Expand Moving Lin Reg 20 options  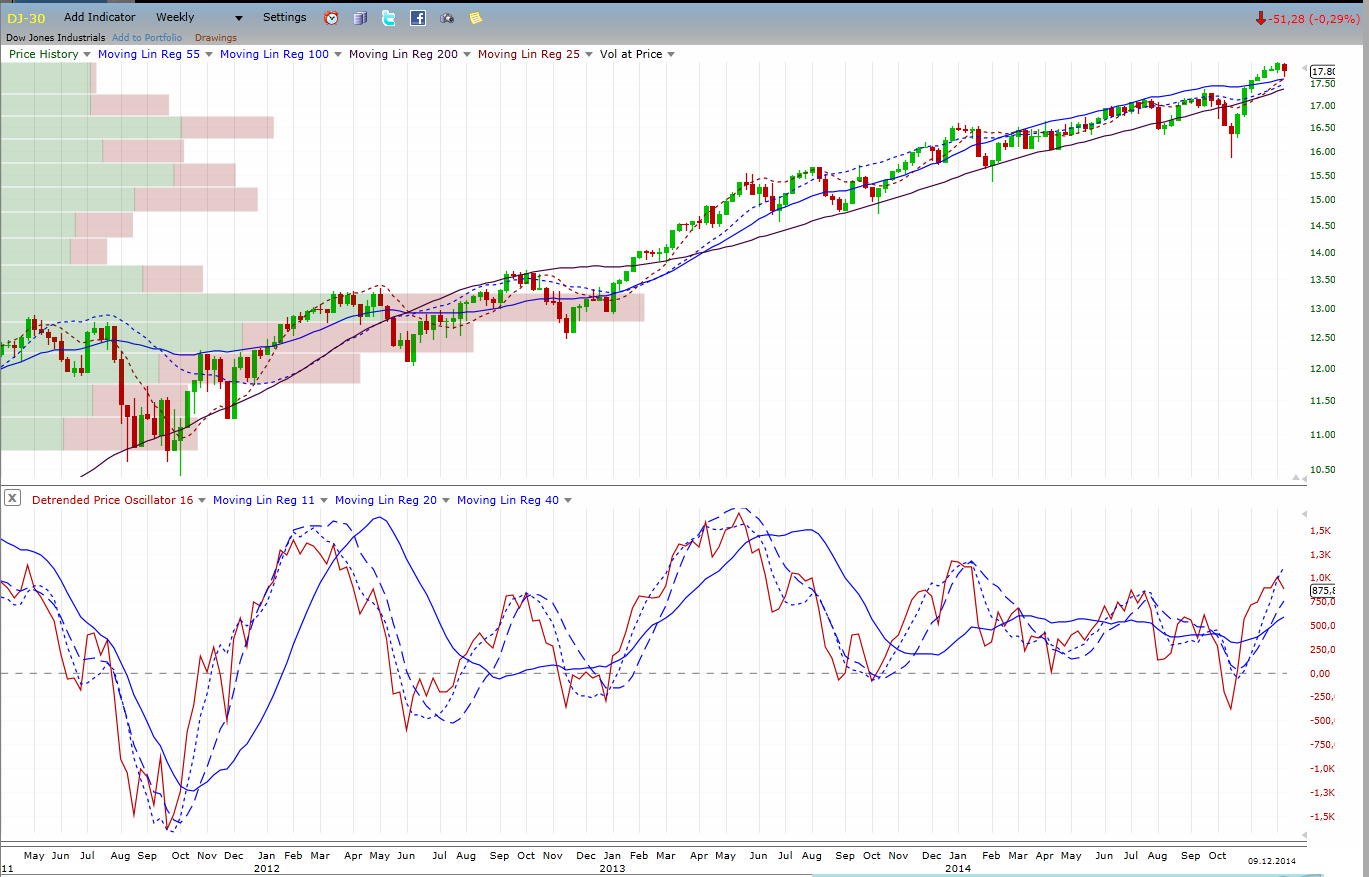pos(447,500)
